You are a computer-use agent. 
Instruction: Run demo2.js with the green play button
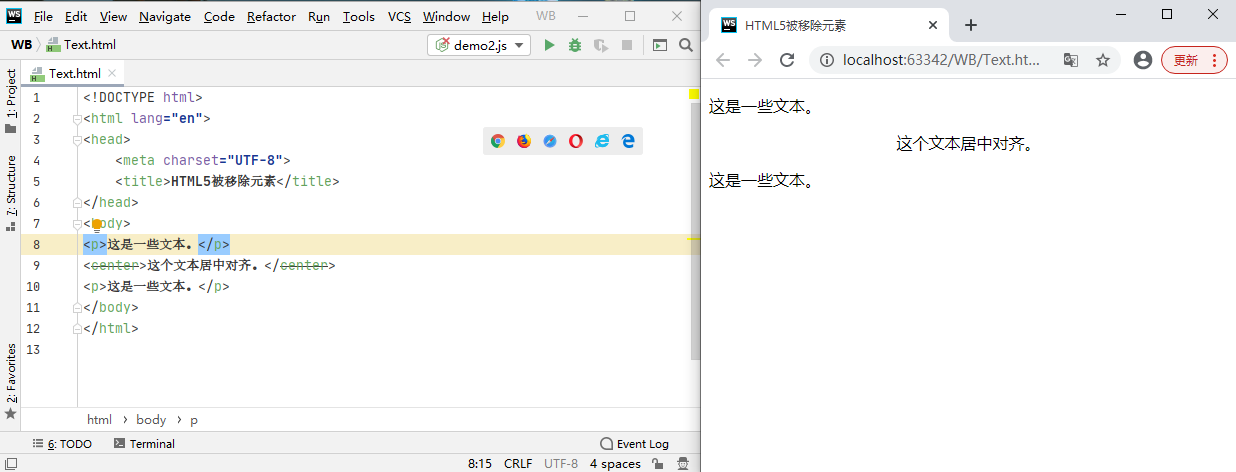pyautogui.click(x=549, y=45)
